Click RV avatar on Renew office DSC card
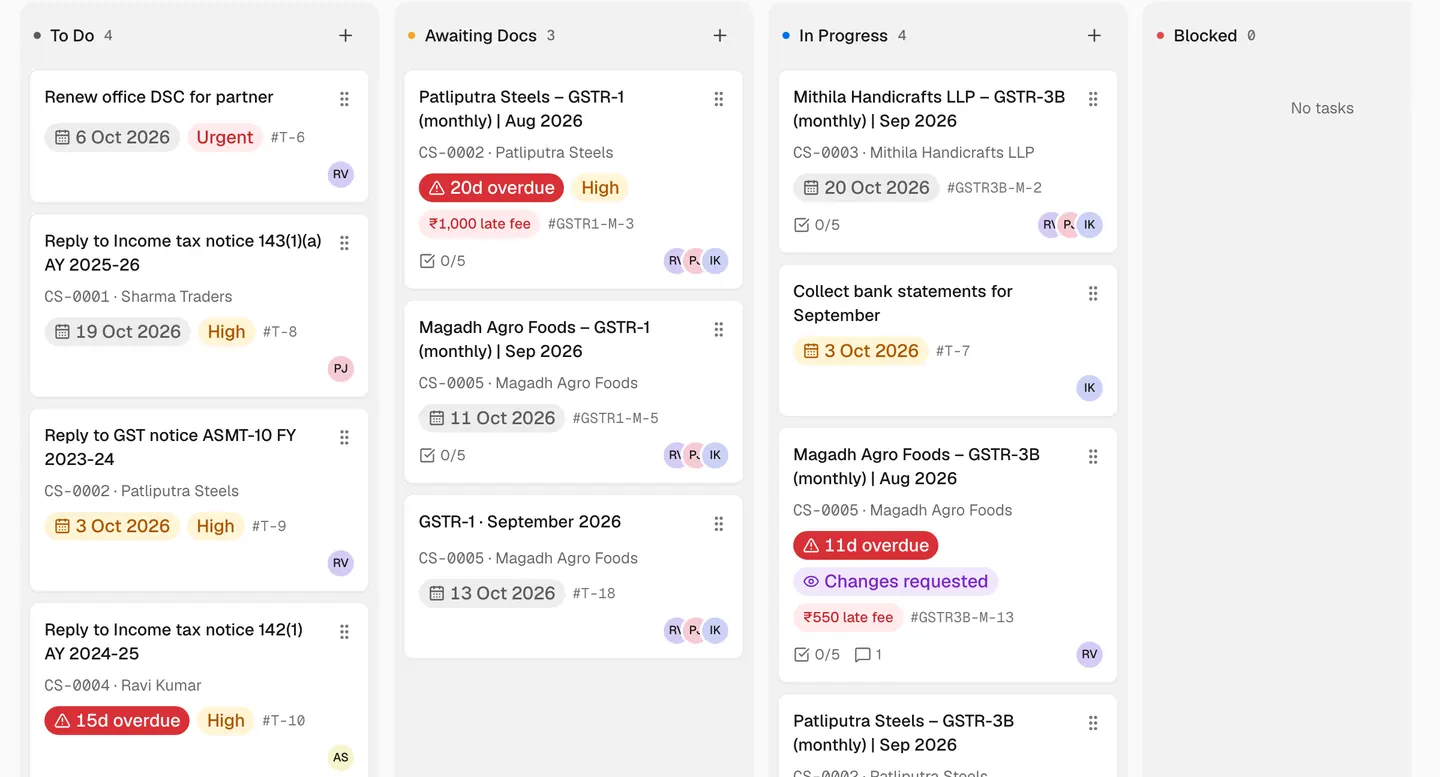Screen dimensions: 1440x777 point(341,174)
